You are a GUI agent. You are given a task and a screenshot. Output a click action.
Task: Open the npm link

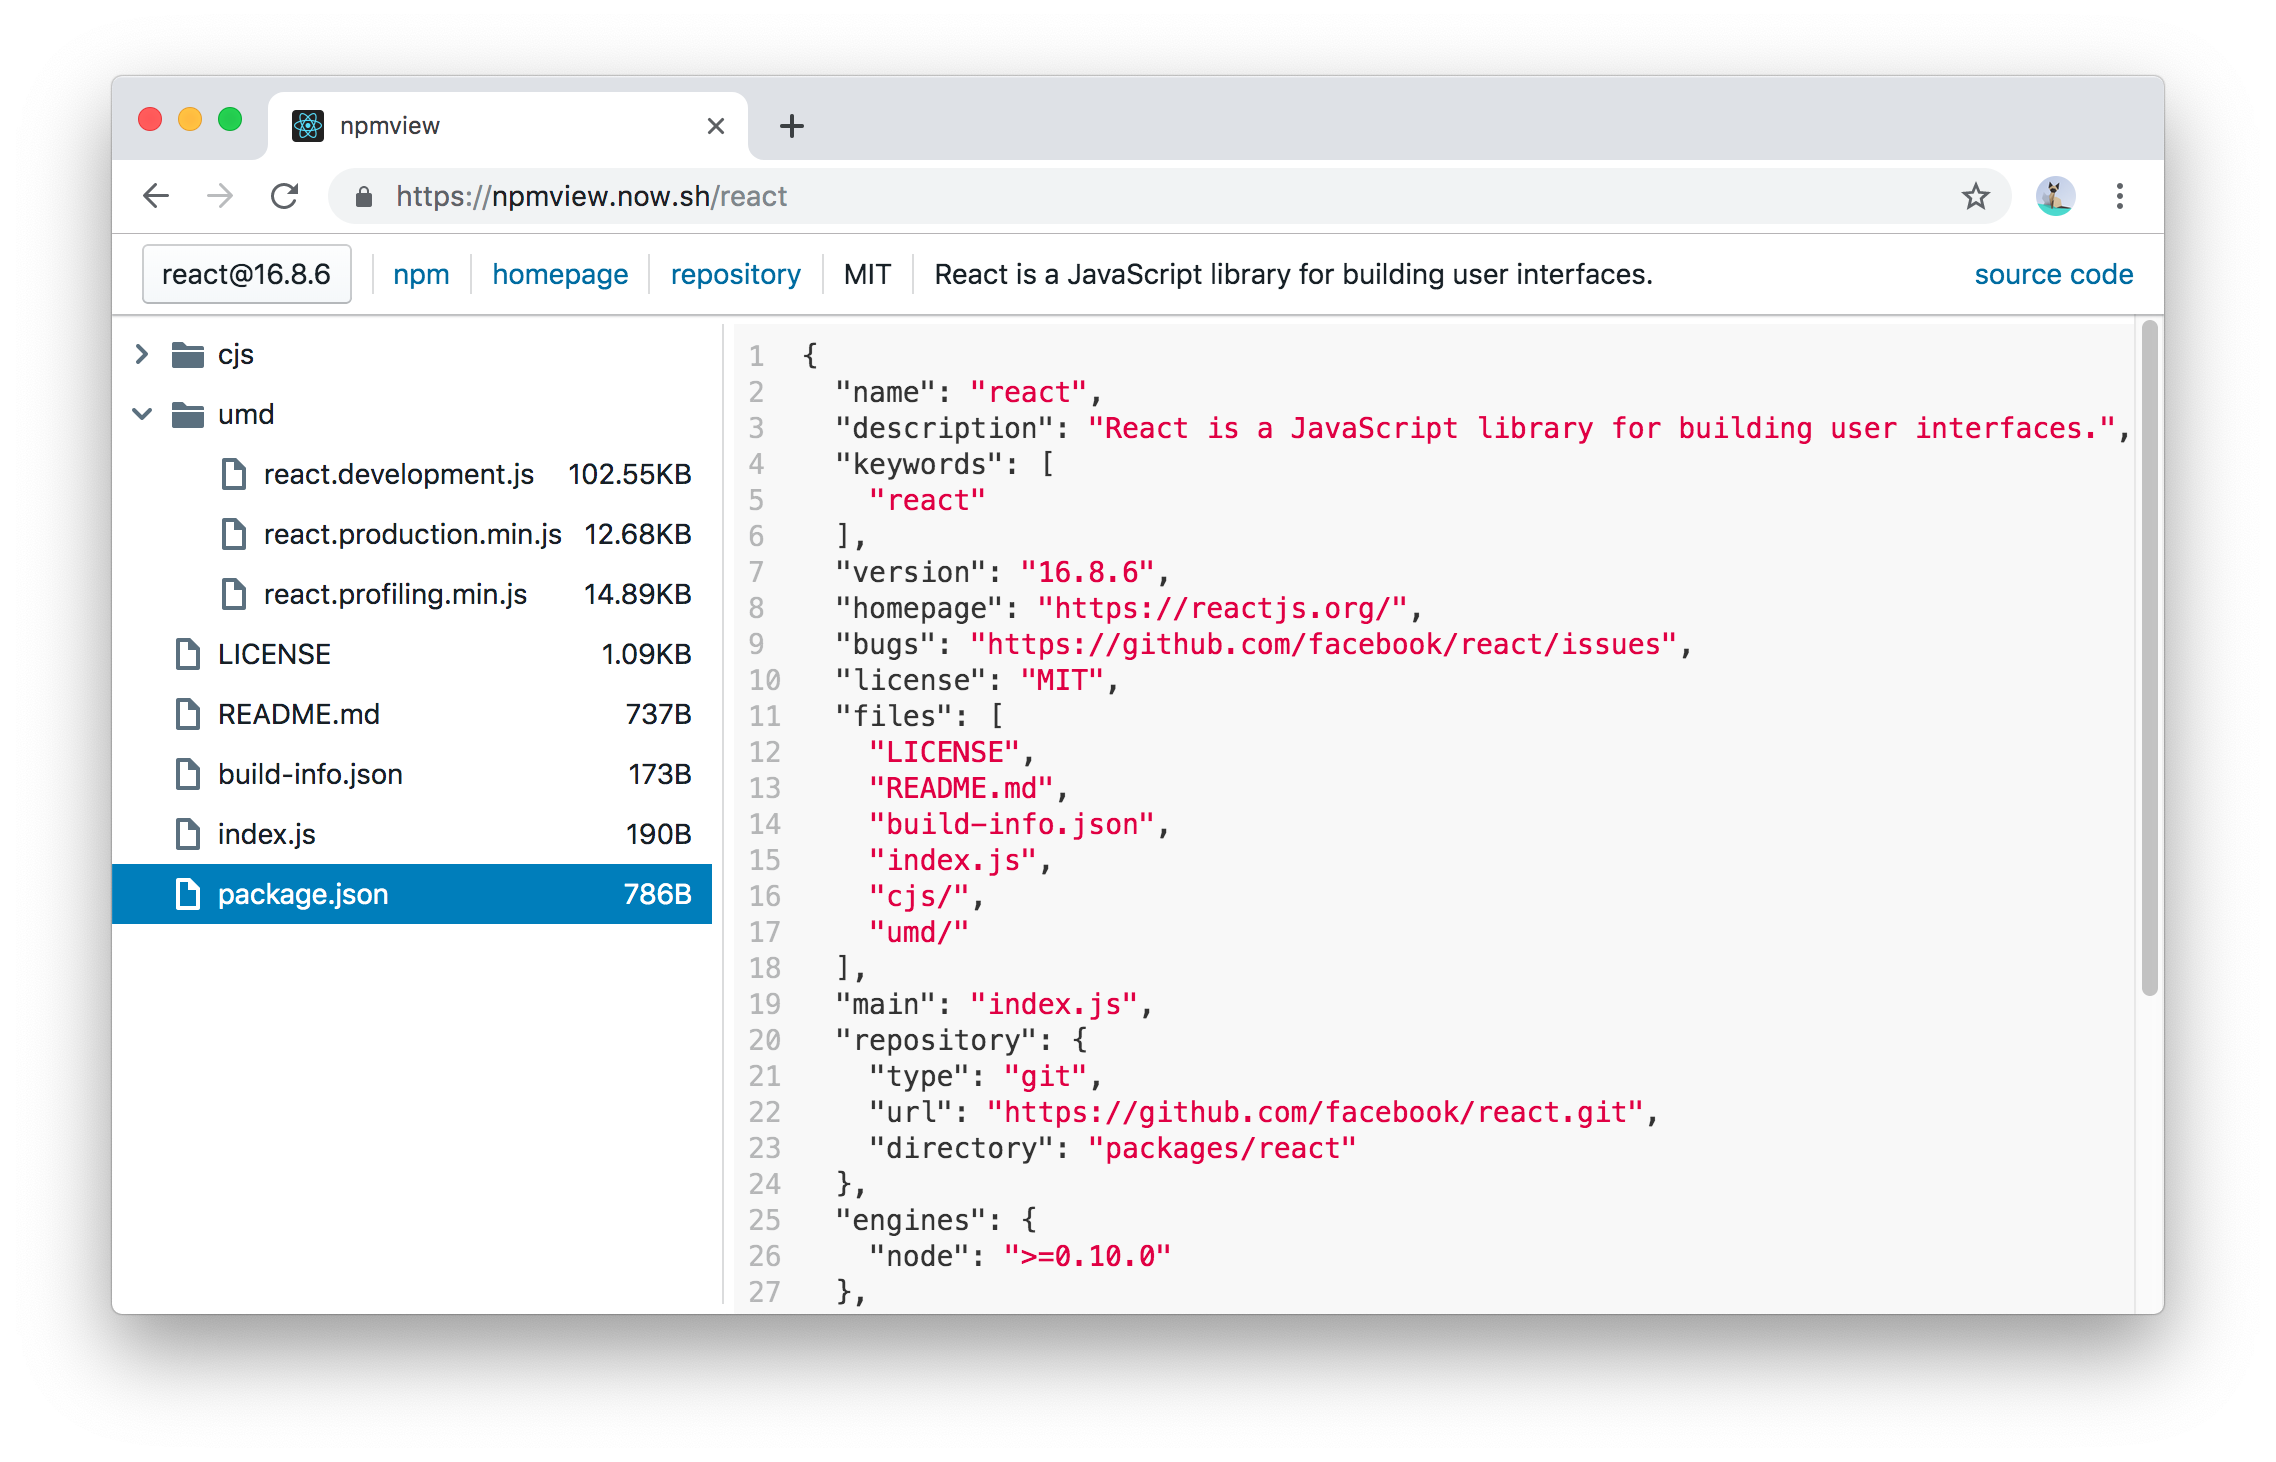click(x=421, y=274)
